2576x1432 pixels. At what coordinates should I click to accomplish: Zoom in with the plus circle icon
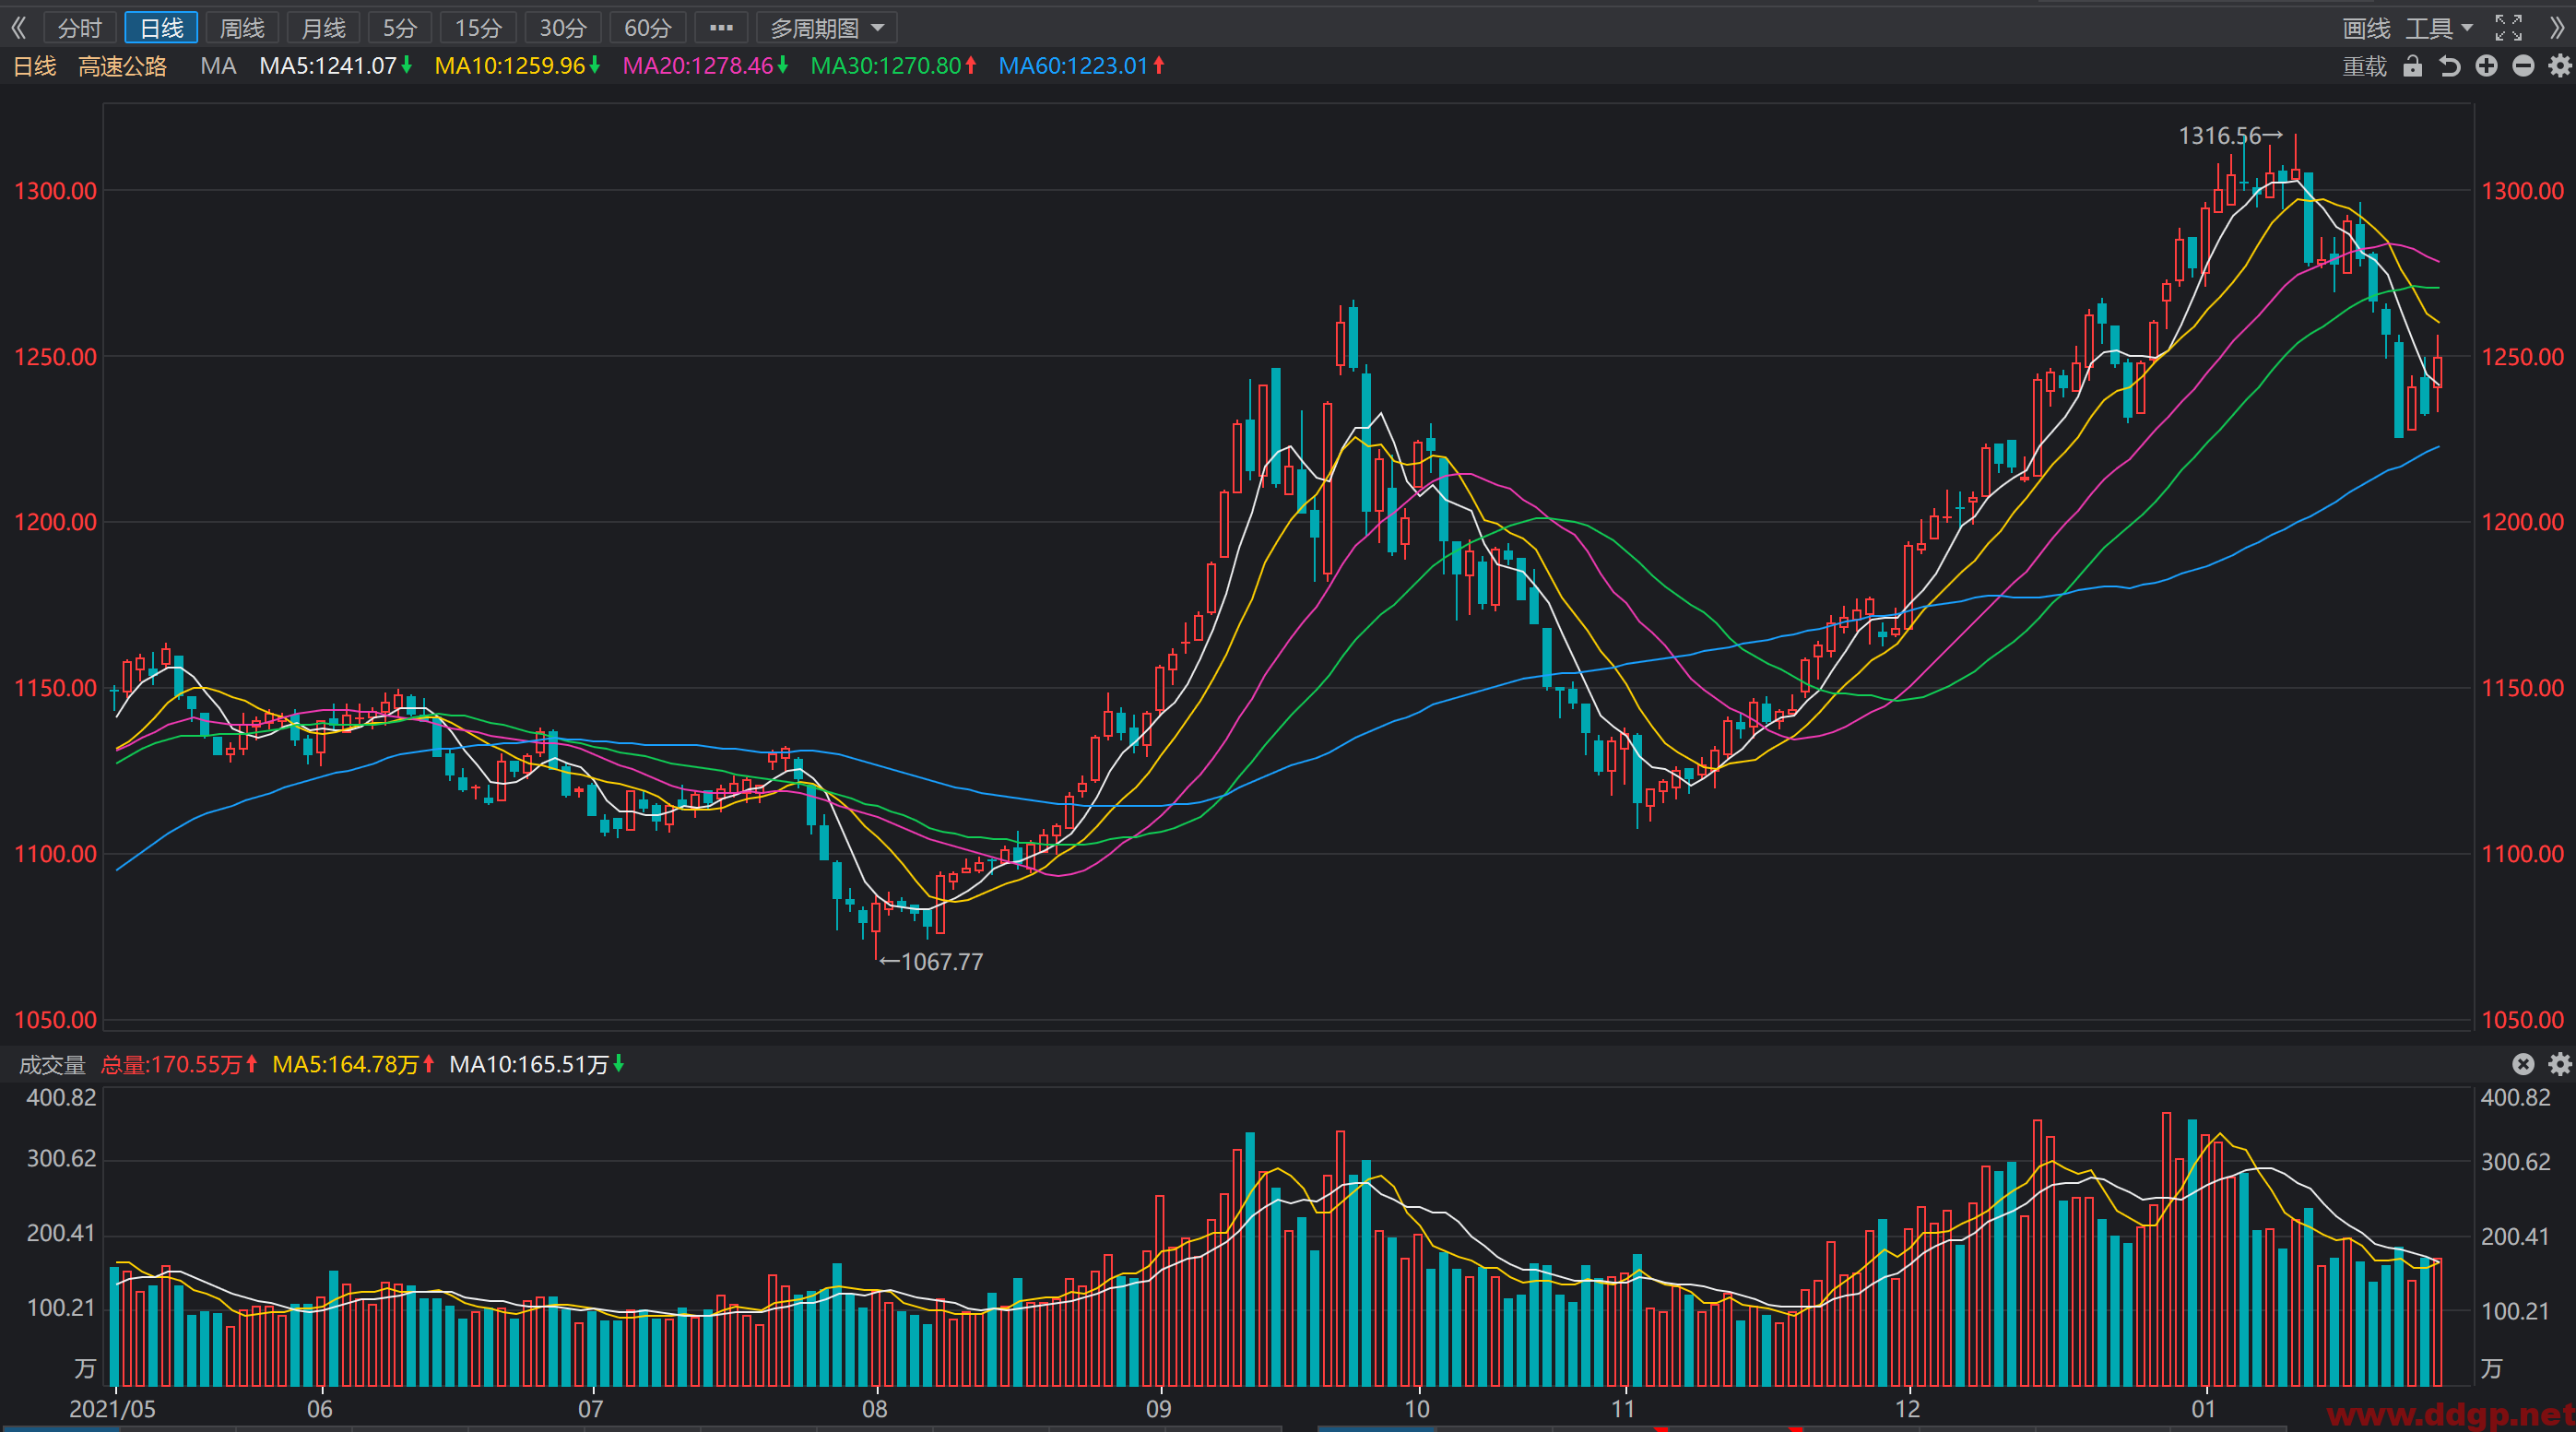tap(2486, 66)
